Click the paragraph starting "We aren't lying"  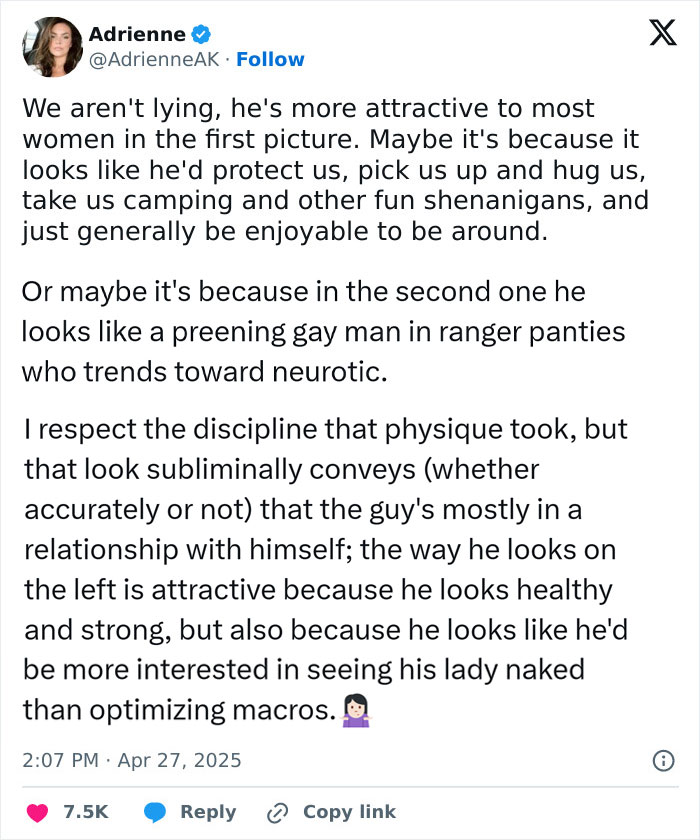335,172
